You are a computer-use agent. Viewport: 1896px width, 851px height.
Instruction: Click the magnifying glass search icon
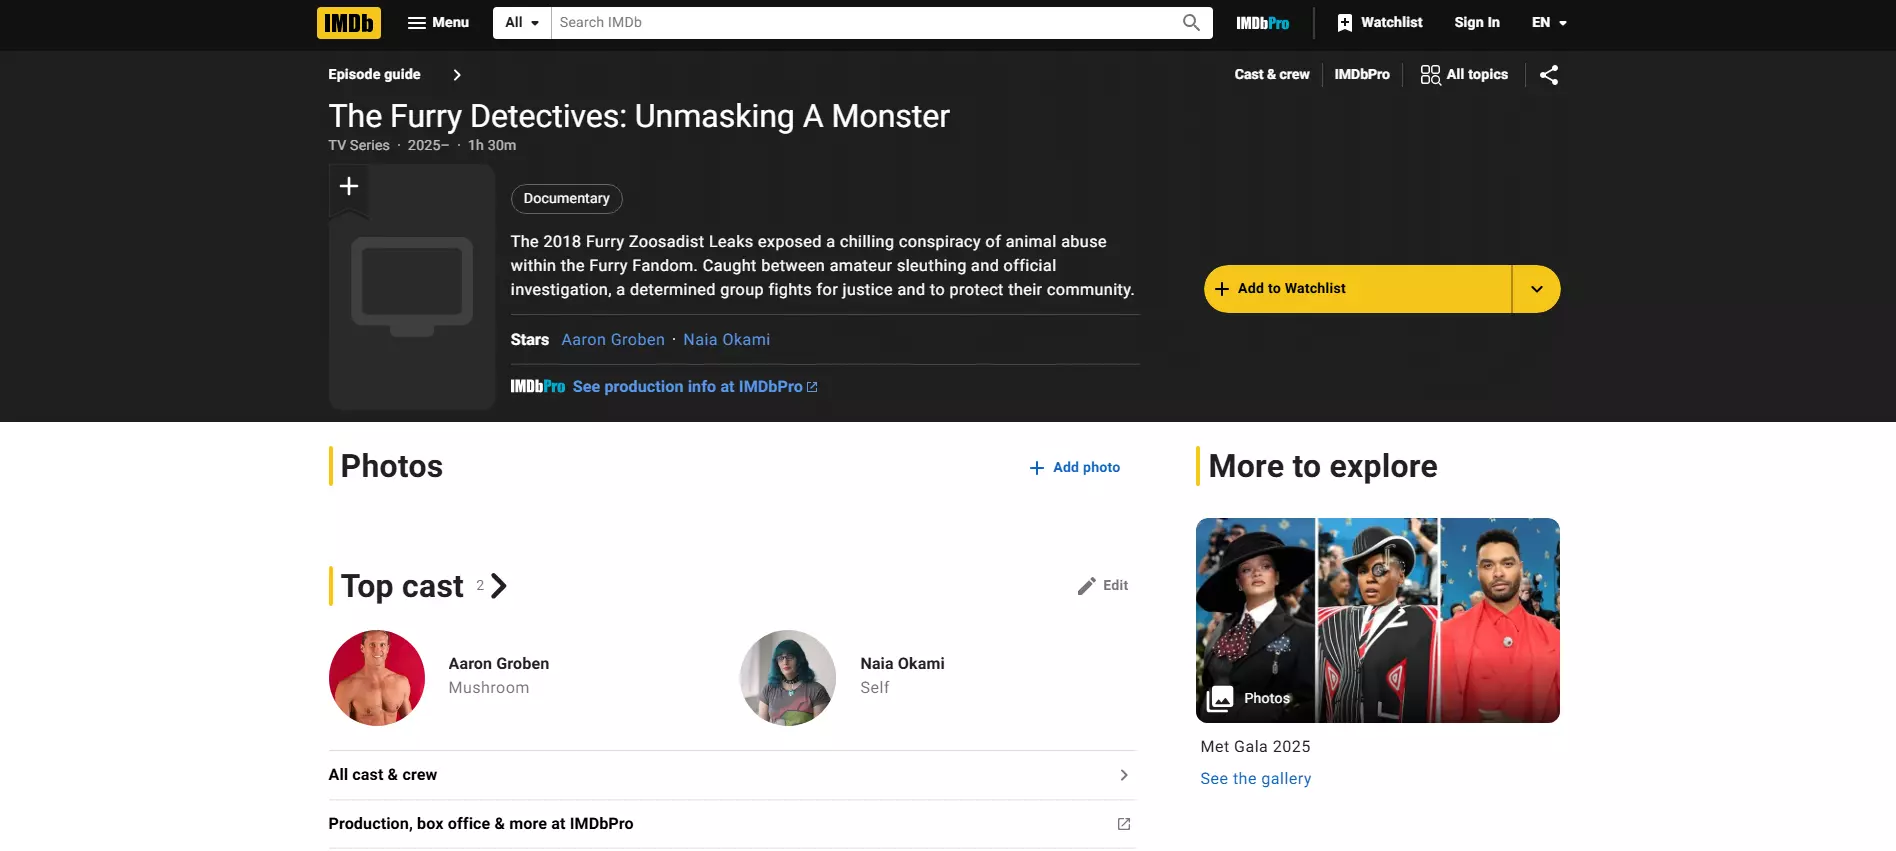click(1191, 23)
